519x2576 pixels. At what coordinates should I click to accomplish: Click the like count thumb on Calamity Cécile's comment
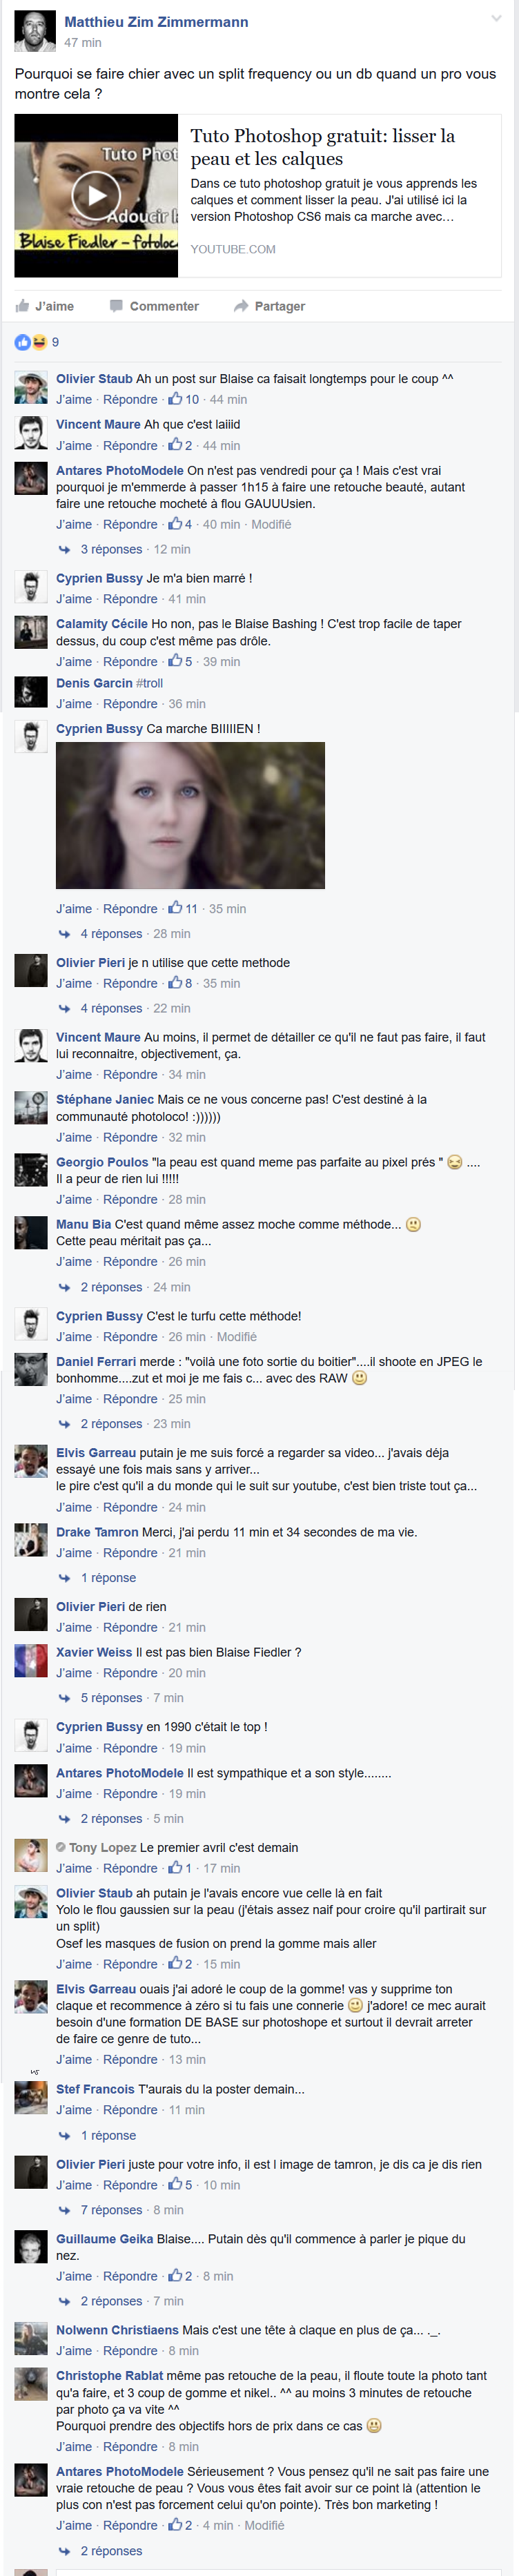pyautogui.click(x=175, y=661)
